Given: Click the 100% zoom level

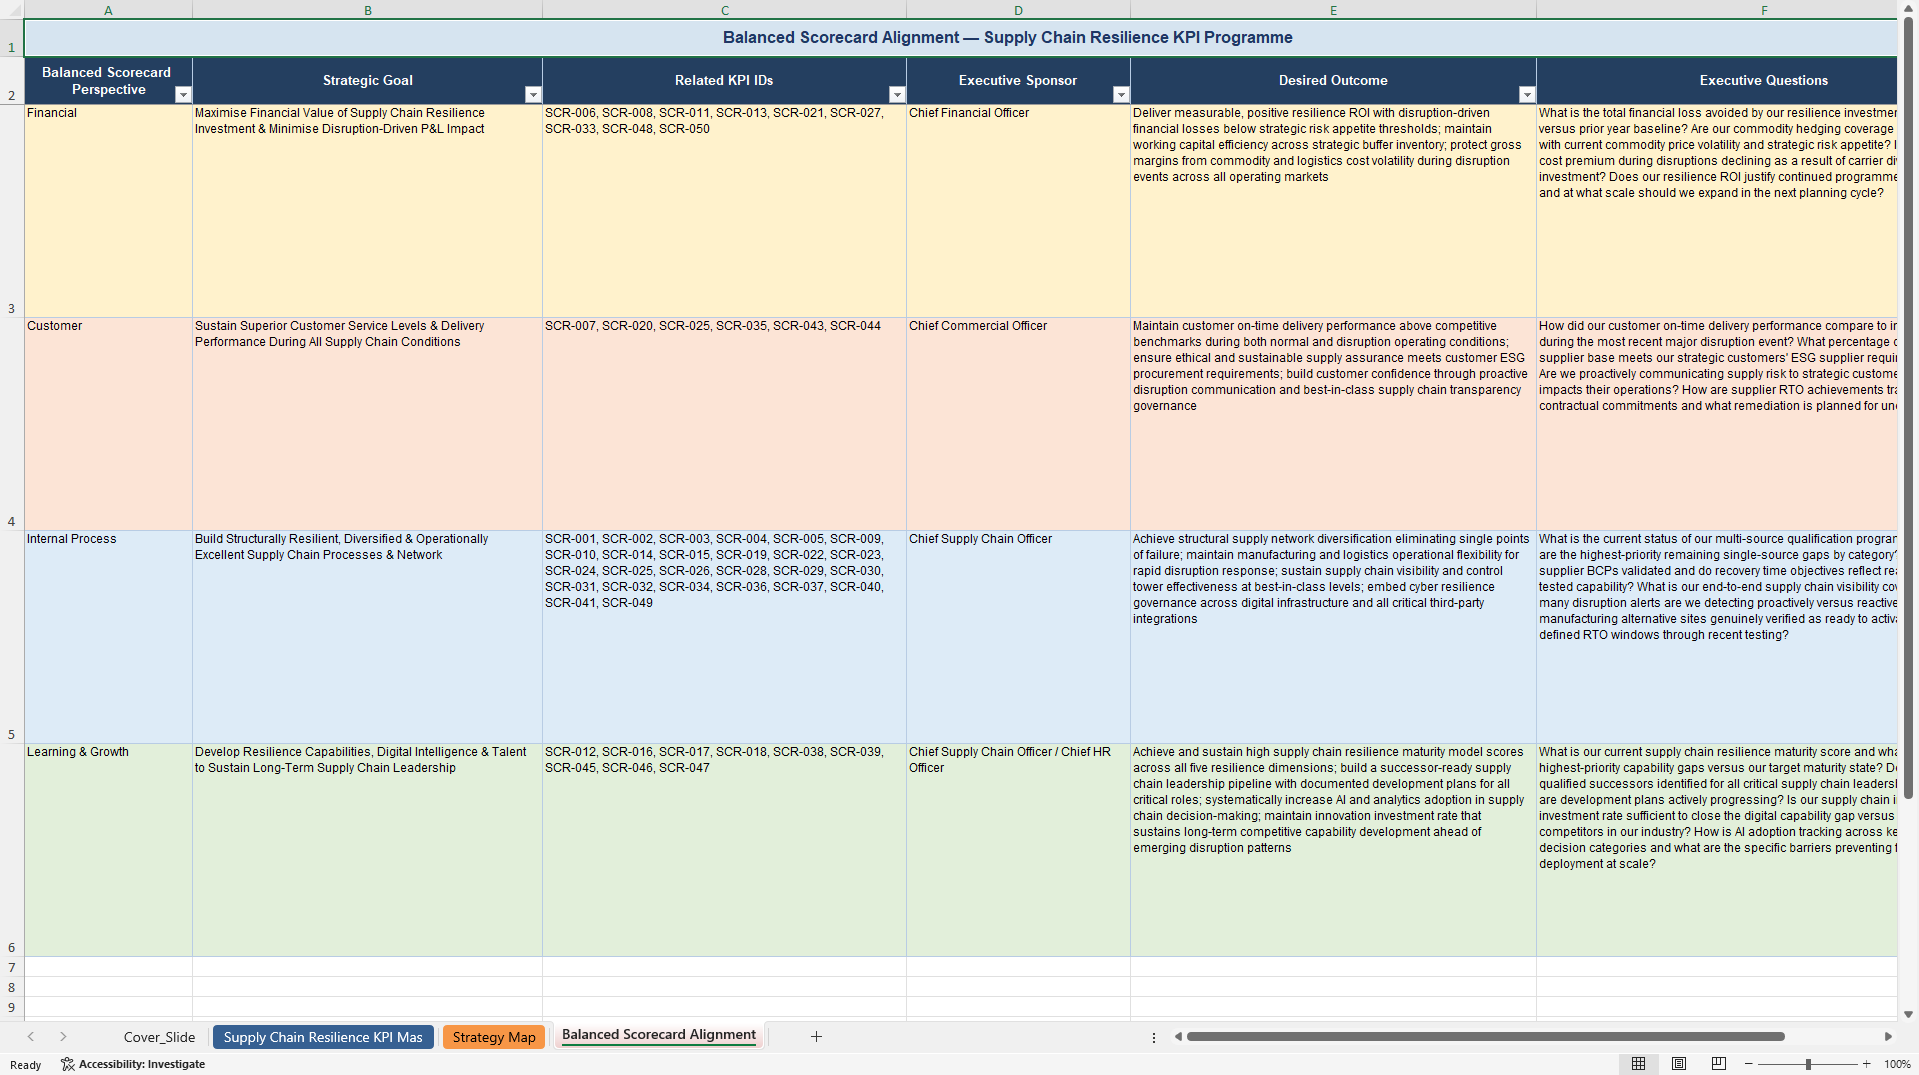Looking at the screenshot, I should (1897, 1064).
